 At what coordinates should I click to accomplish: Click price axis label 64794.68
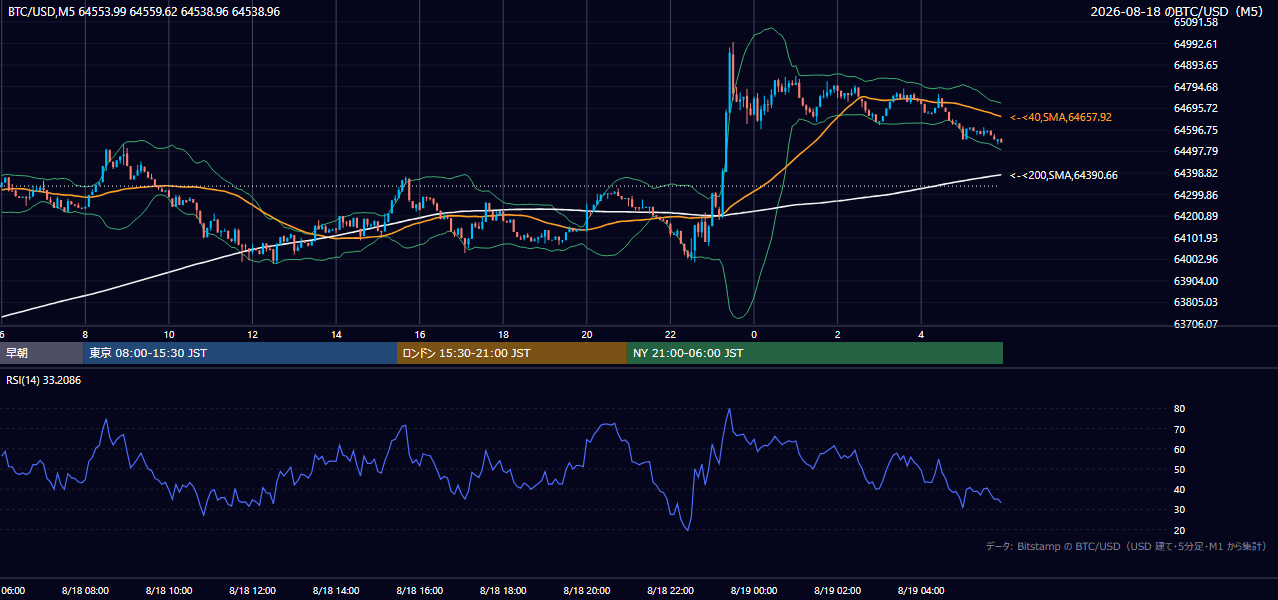[x=1195, y=87]
